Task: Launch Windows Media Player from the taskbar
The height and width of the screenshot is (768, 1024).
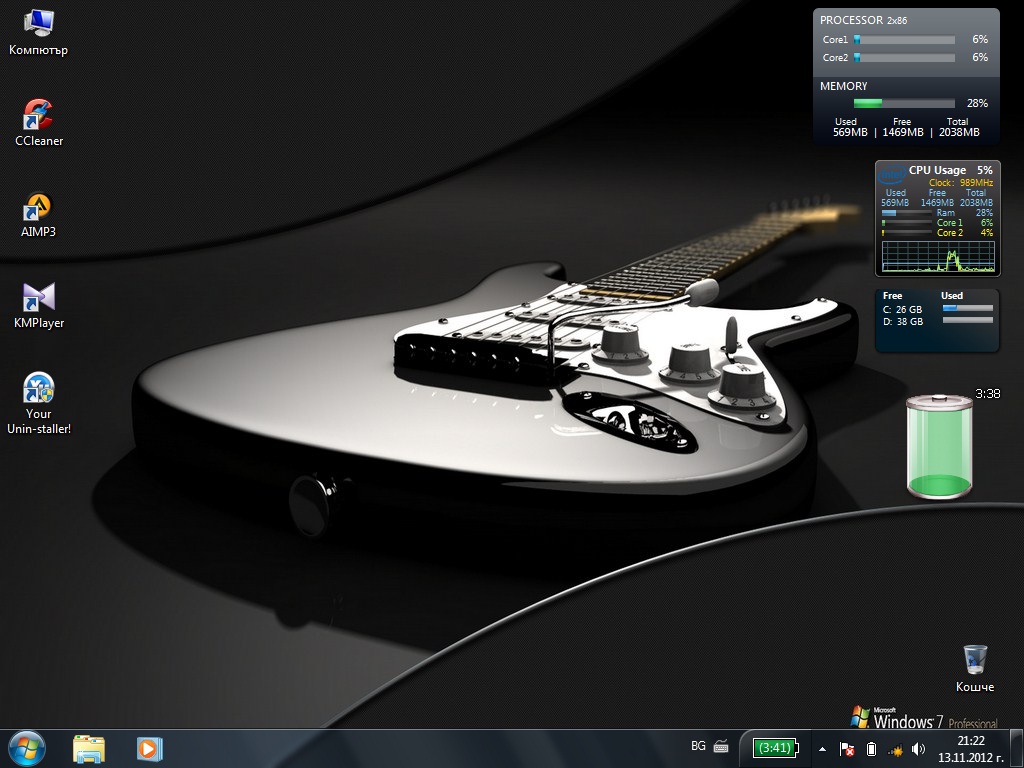Action: coord(150,749)
